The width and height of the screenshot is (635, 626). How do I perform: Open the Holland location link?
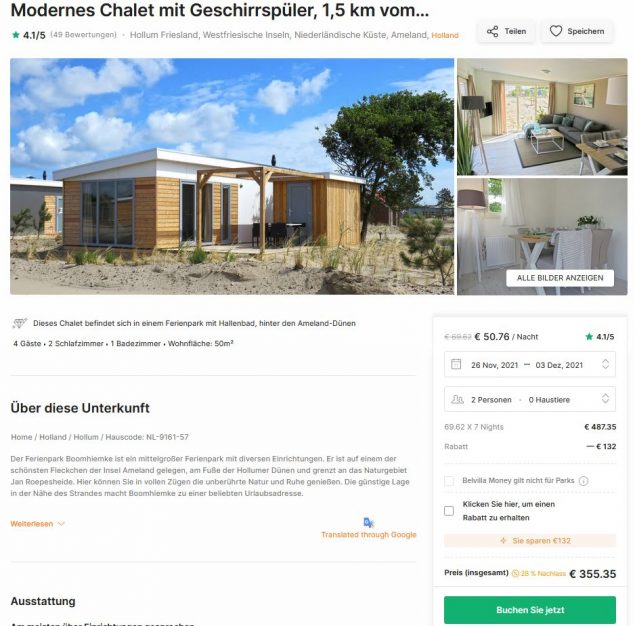click(445, 36)
